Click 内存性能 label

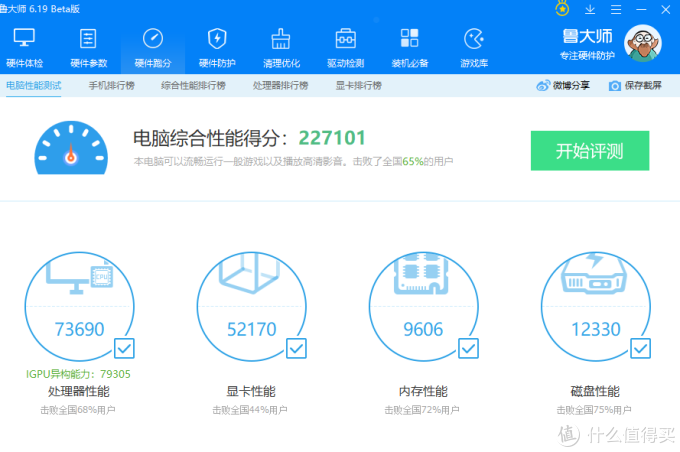(423, 391)
